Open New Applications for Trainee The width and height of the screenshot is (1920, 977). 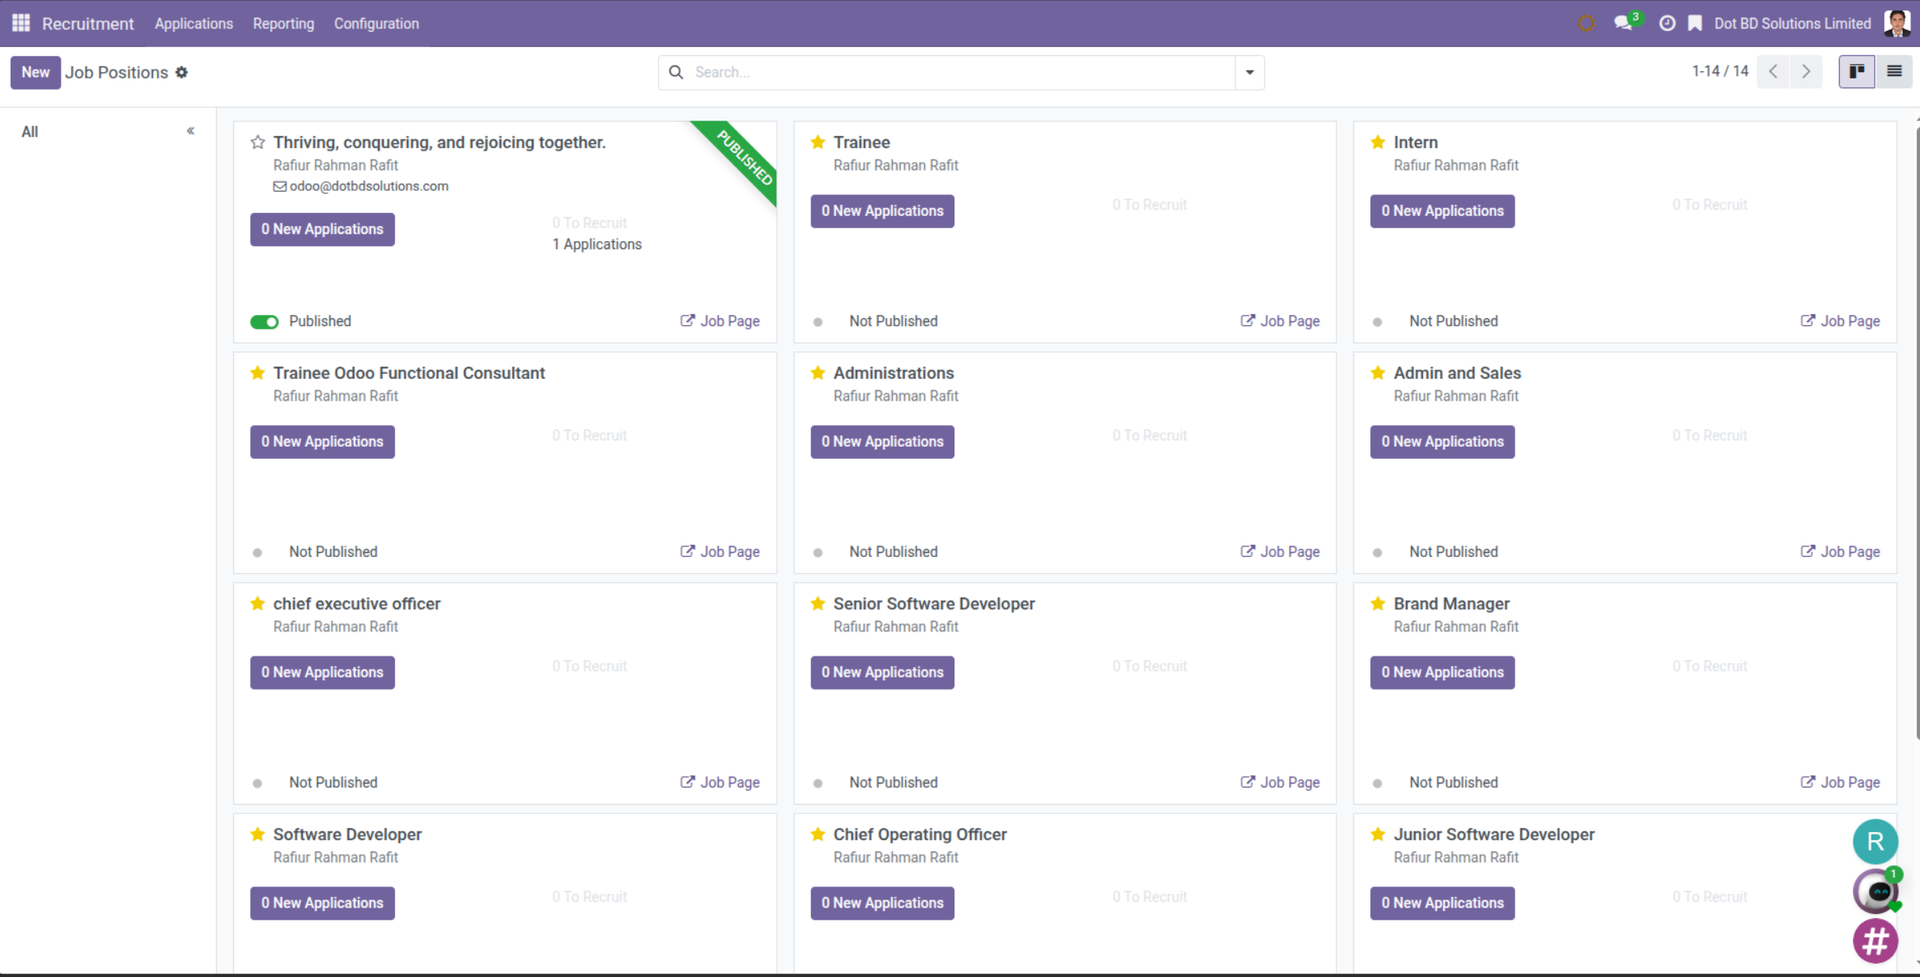coord(882,211)
